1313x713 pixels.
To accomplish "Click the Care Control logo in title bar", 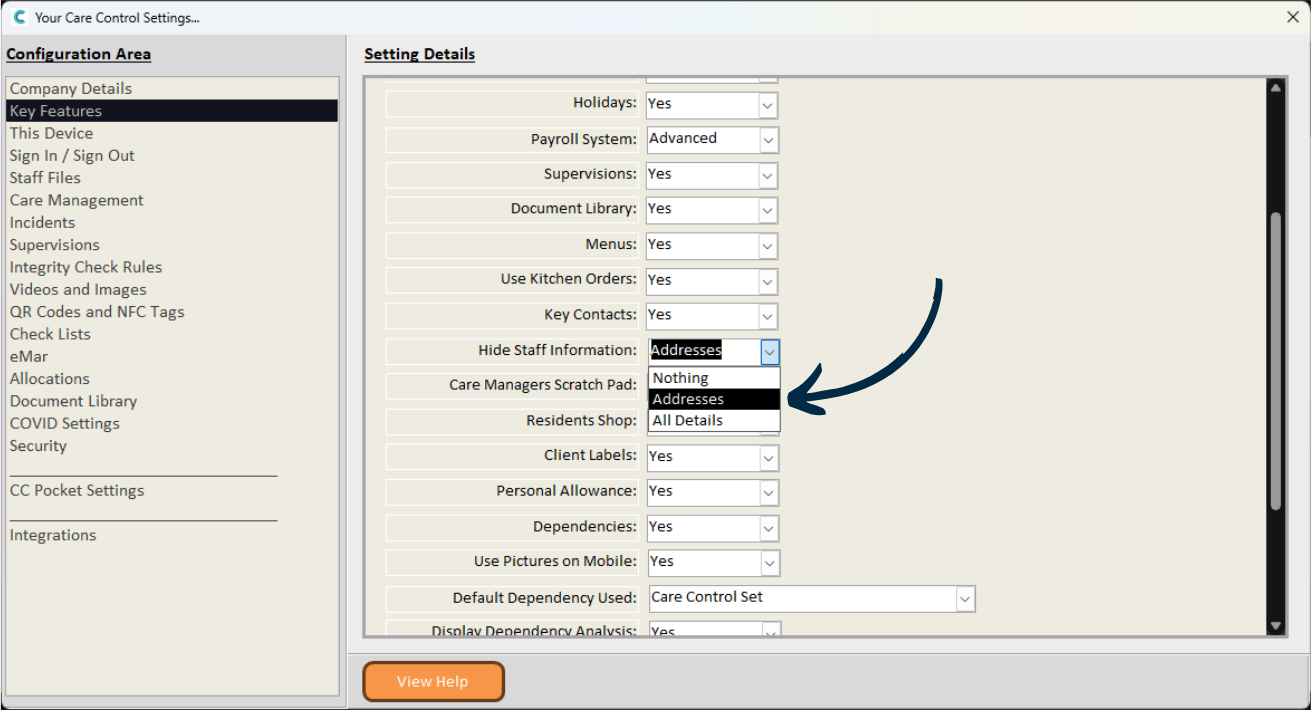I will [19, 17].
